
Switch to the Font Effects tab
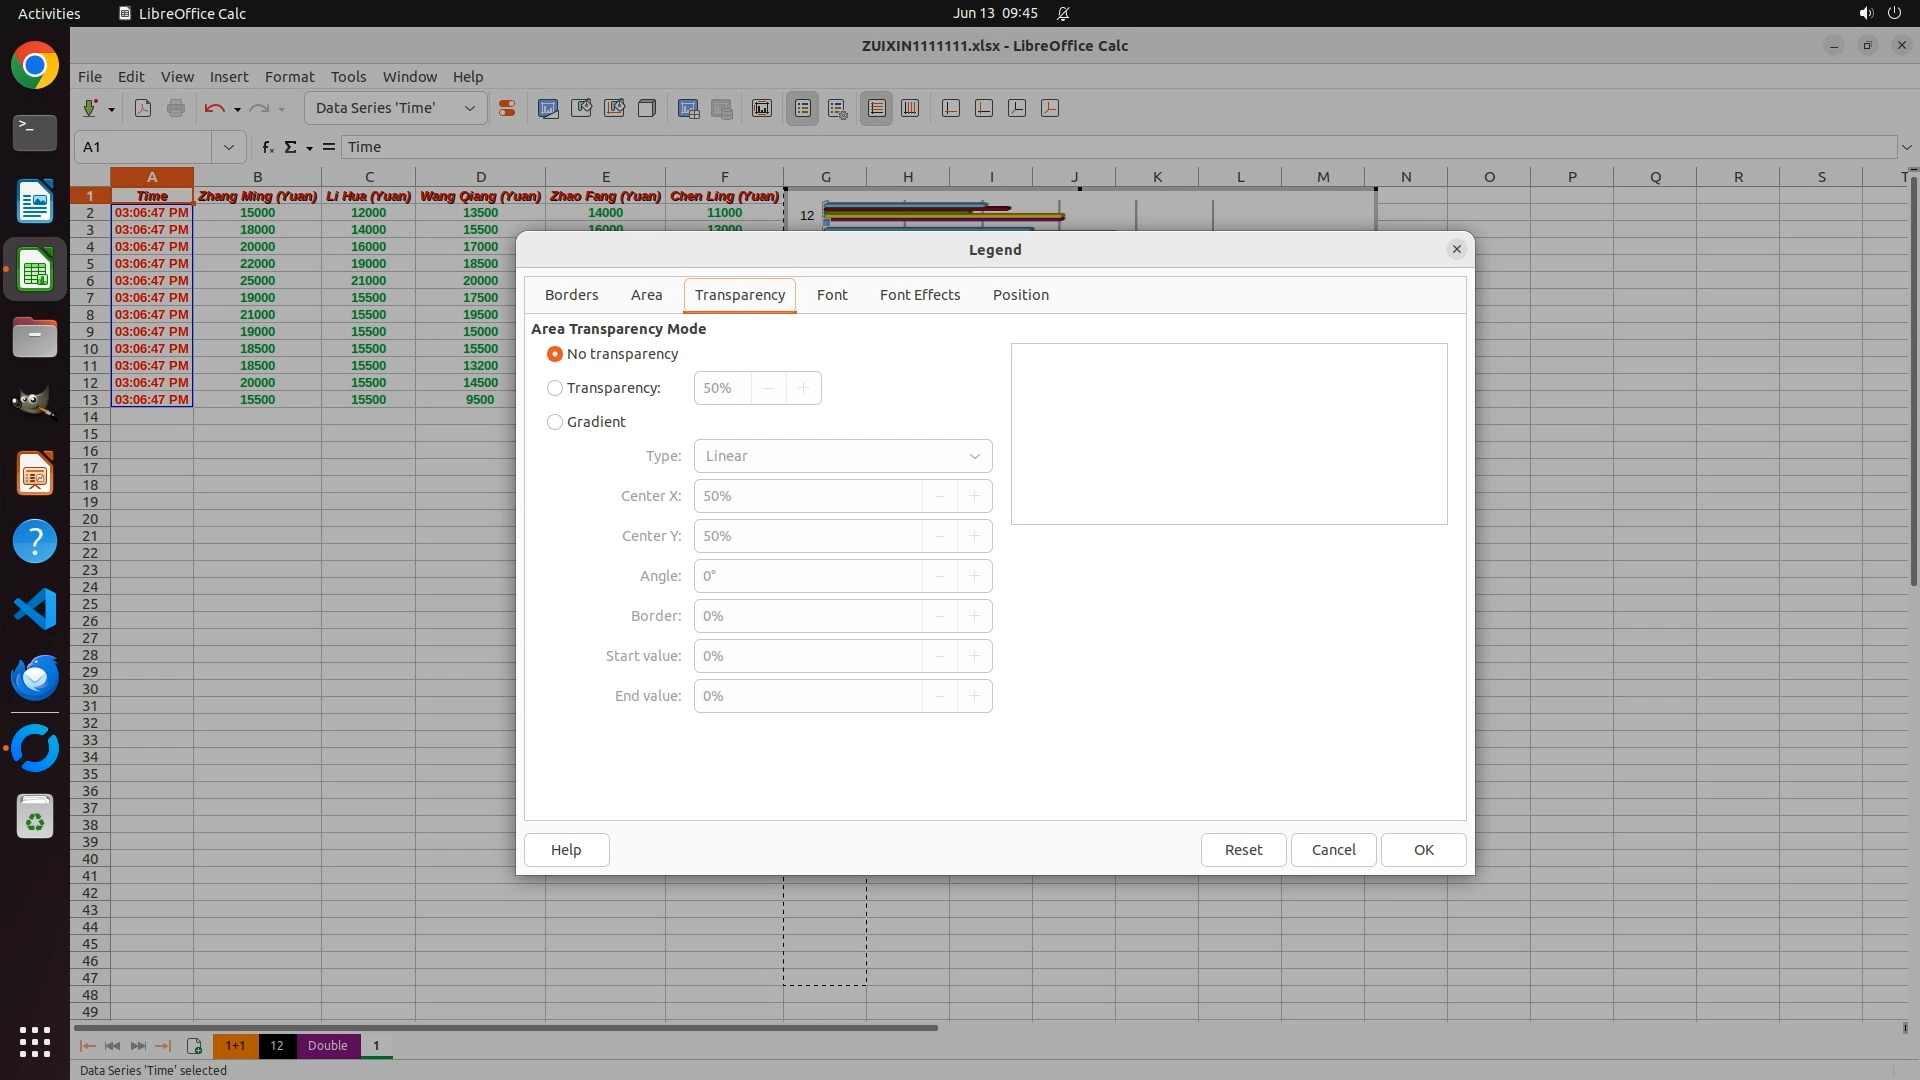pos(919,295)
